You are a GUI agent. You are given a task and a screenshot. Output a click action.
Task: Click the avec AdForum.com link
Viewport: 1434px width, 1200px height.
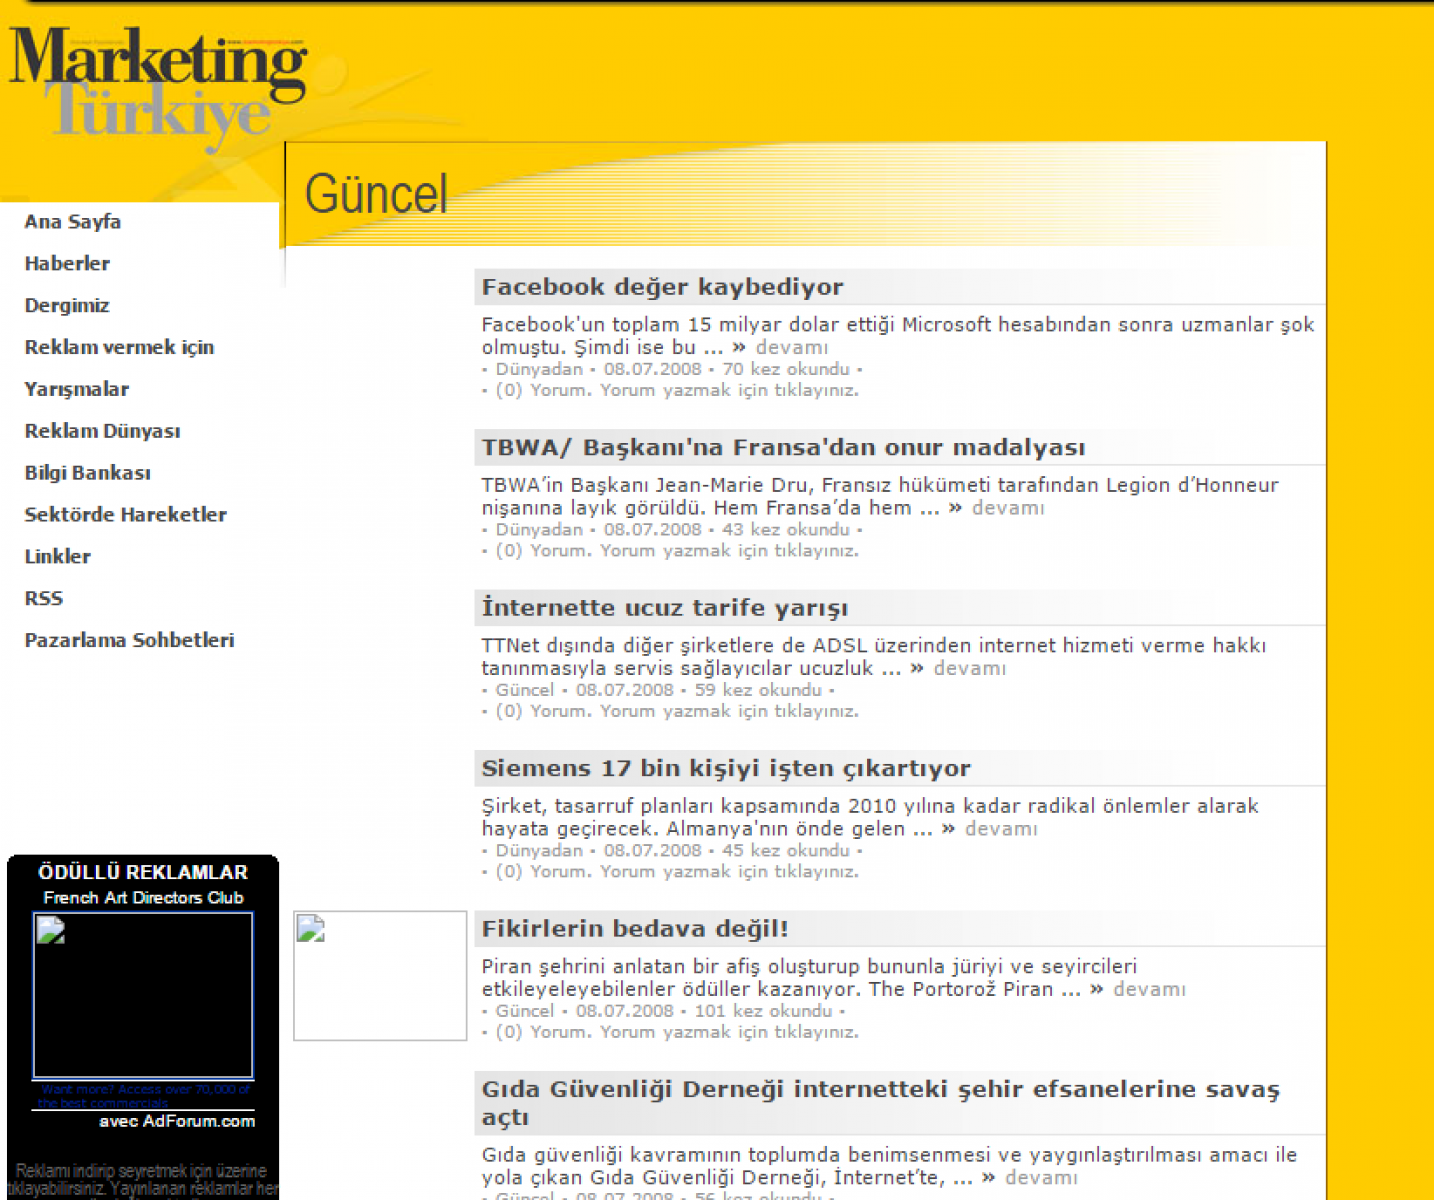point(177,1122)
